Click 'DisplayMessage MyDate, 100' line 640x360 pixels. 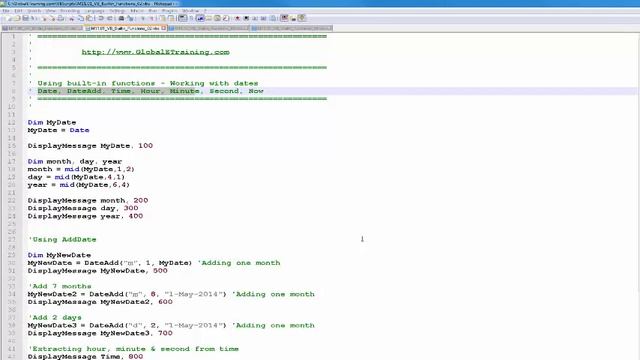90,146
